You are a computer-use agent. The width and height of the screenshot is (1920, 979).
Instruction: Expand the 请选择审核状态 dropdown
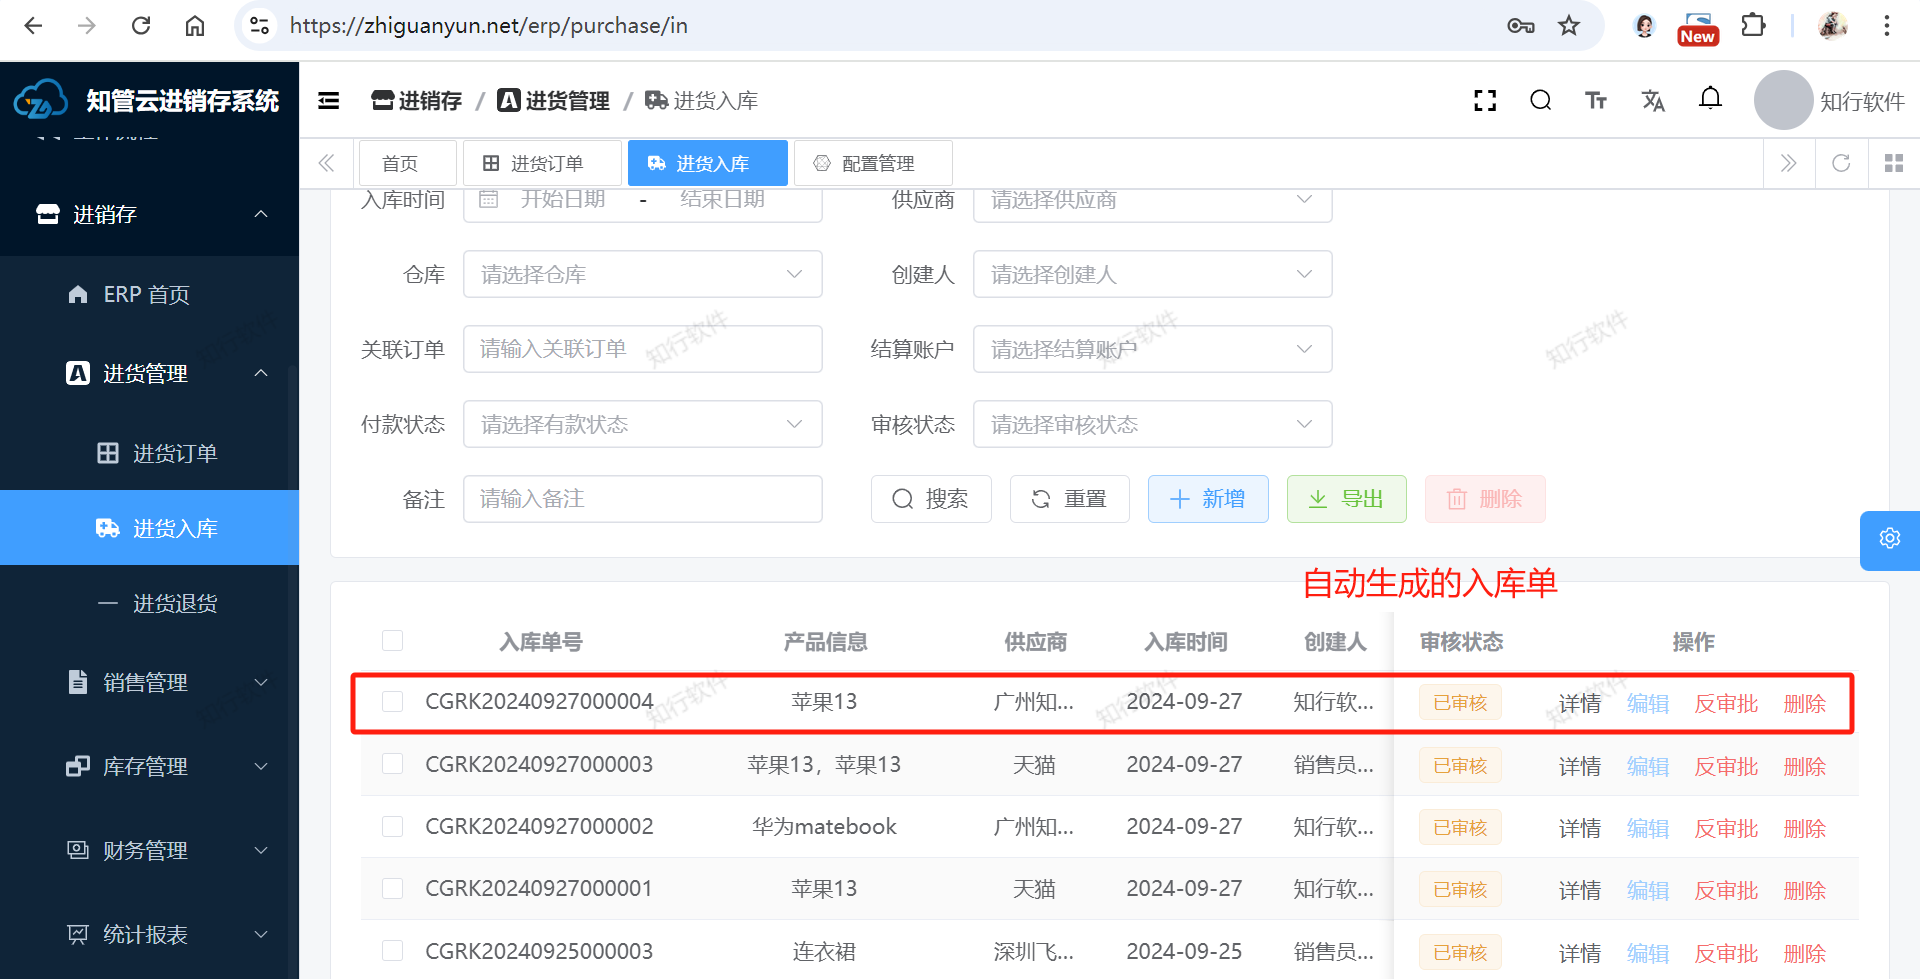click(x=1152, y=424)
